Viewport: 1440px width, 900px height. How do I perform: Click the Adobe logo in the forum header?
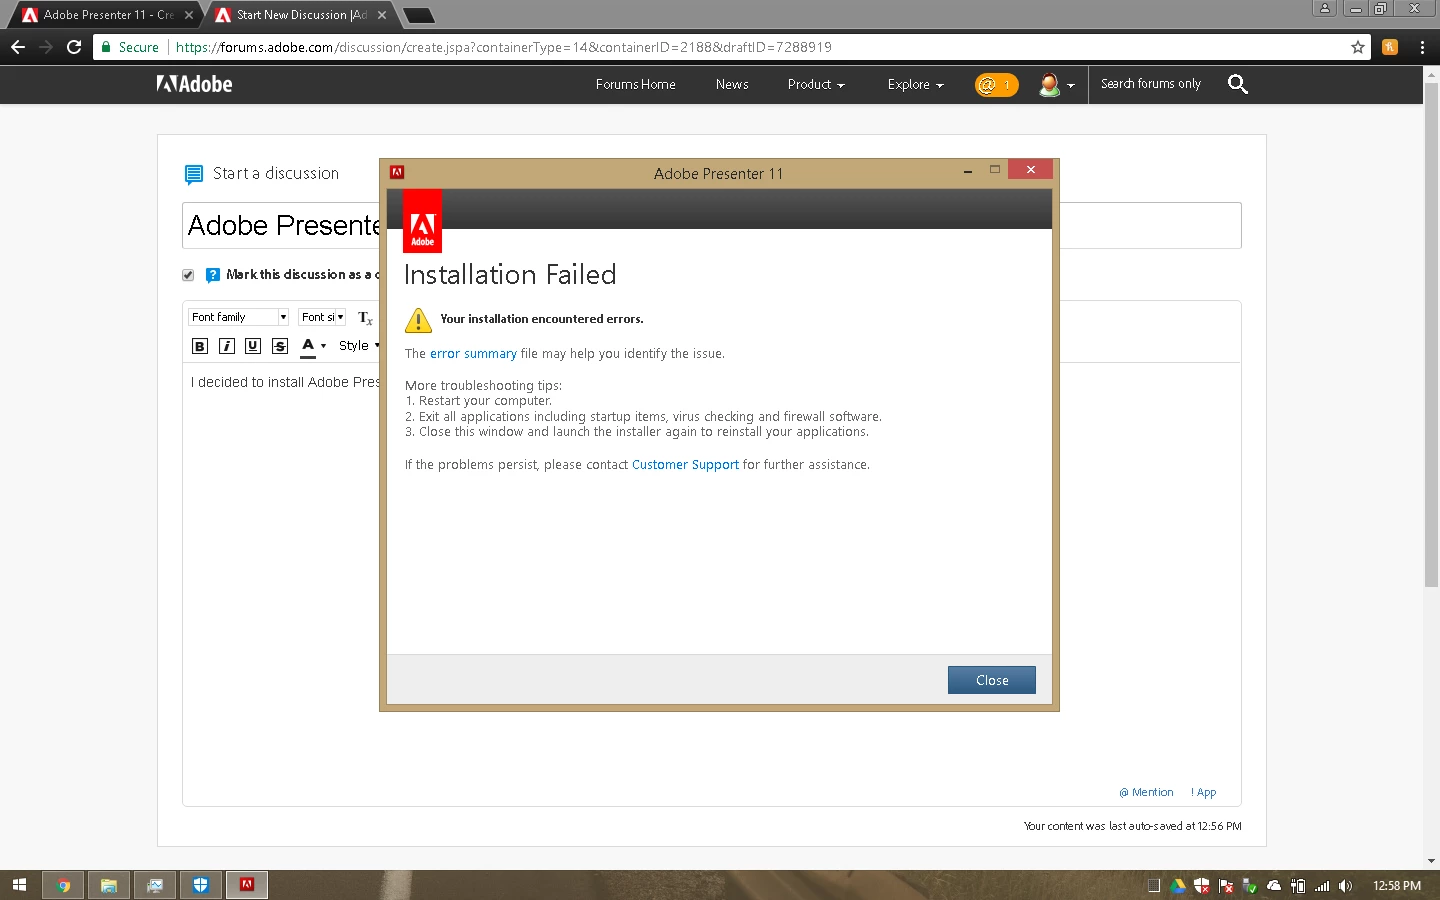194,85
